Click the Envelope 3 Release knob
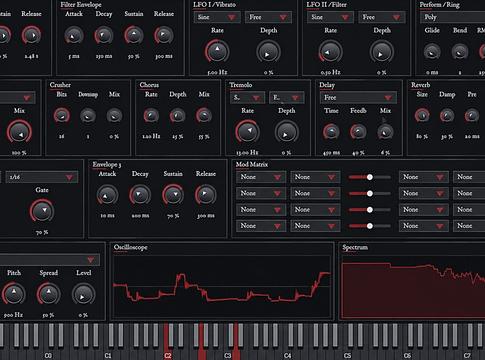The height and width of the screenshot is (360, 485). (x=205, y=195)
